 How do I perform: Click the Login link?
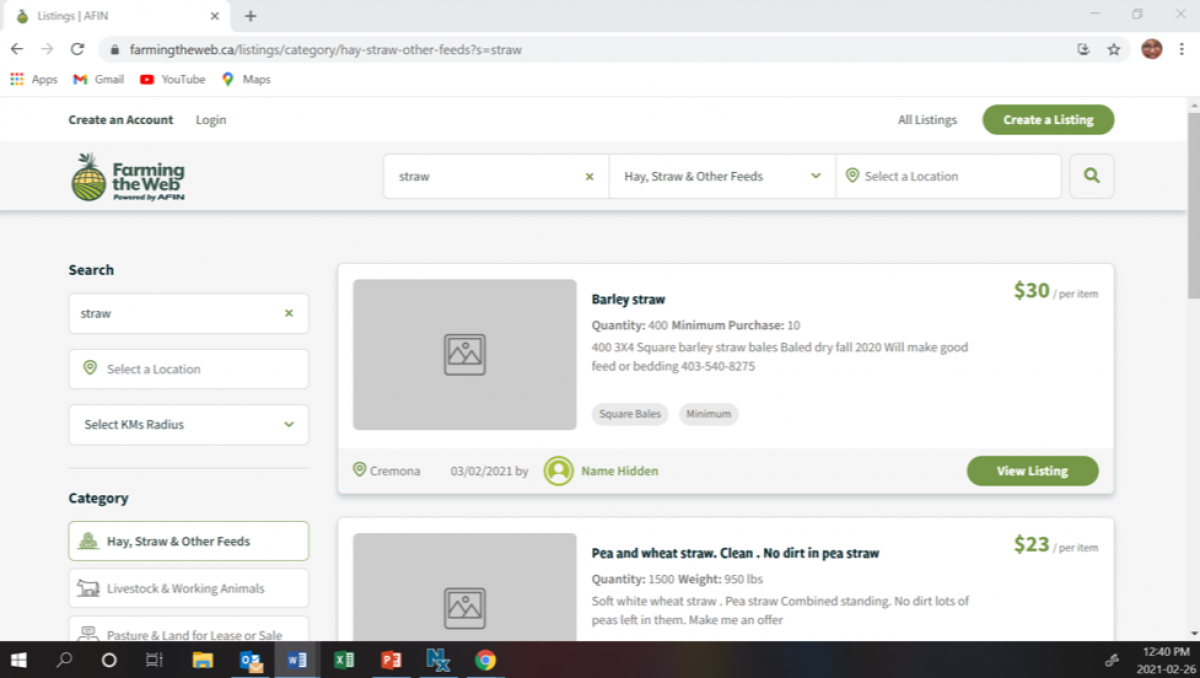pyautogui.click(x=211, y=120)
